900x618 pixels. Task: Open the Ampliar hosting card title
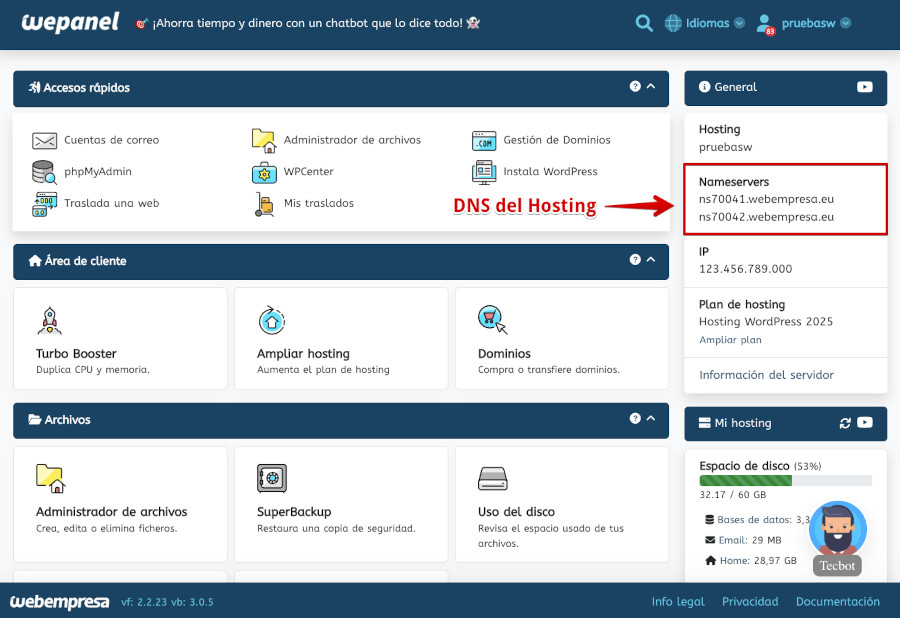click(303, 353)
